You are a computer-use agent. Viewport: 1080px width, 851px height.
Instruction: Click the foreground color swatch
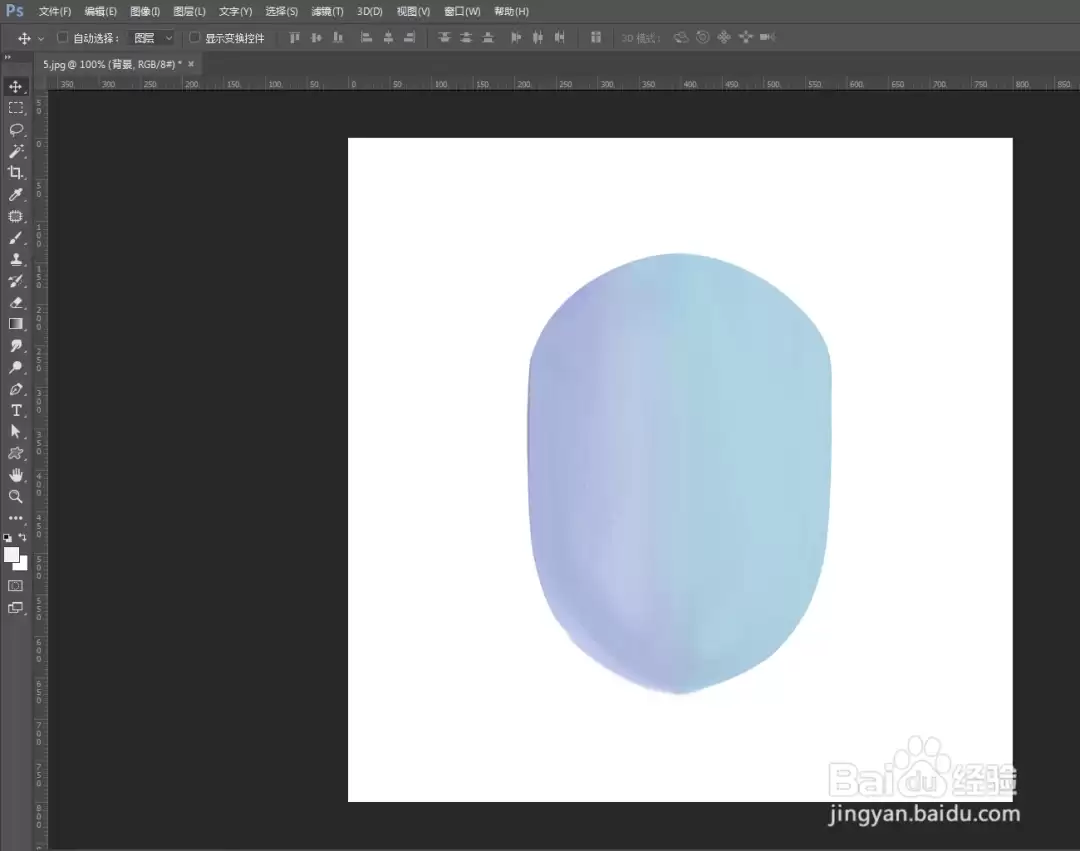[x=12, y=555]
